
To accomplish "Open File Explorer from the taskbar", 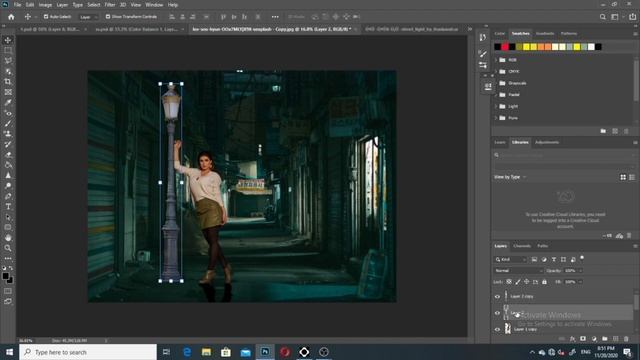I will pos(207,352).
